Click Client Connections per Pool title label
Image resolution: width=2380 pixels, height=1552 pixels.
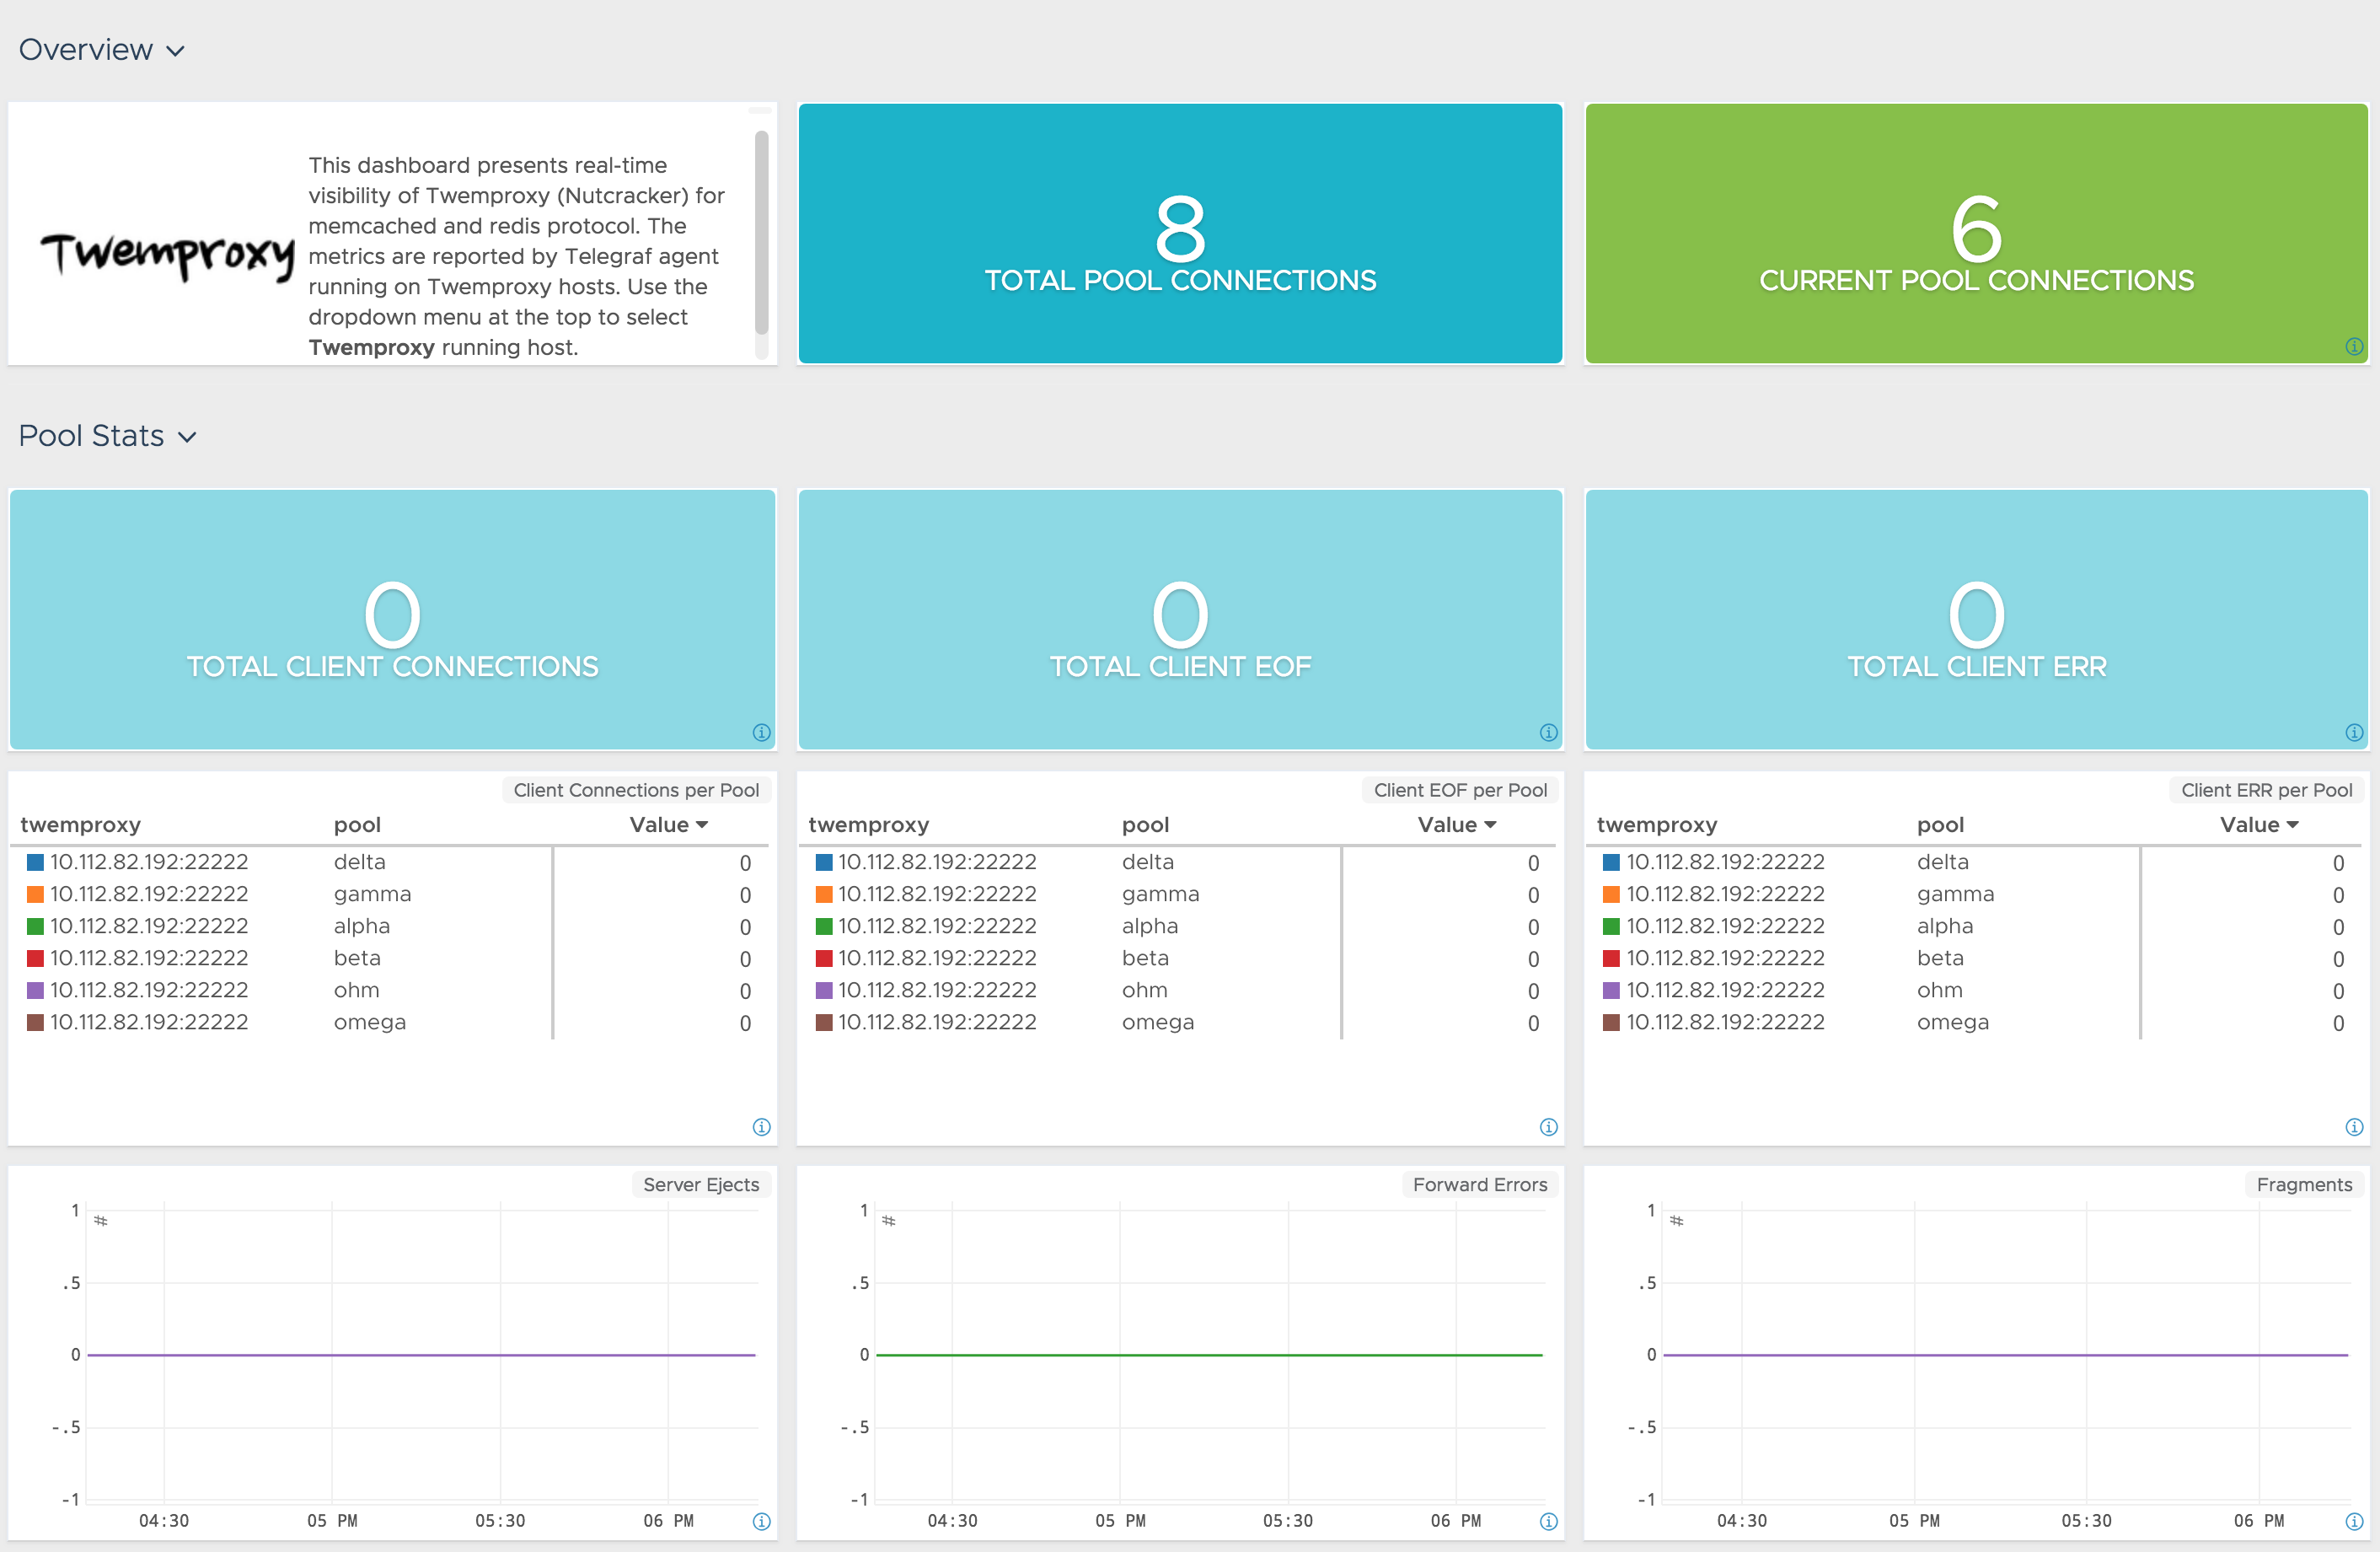[x=636, y=790]
